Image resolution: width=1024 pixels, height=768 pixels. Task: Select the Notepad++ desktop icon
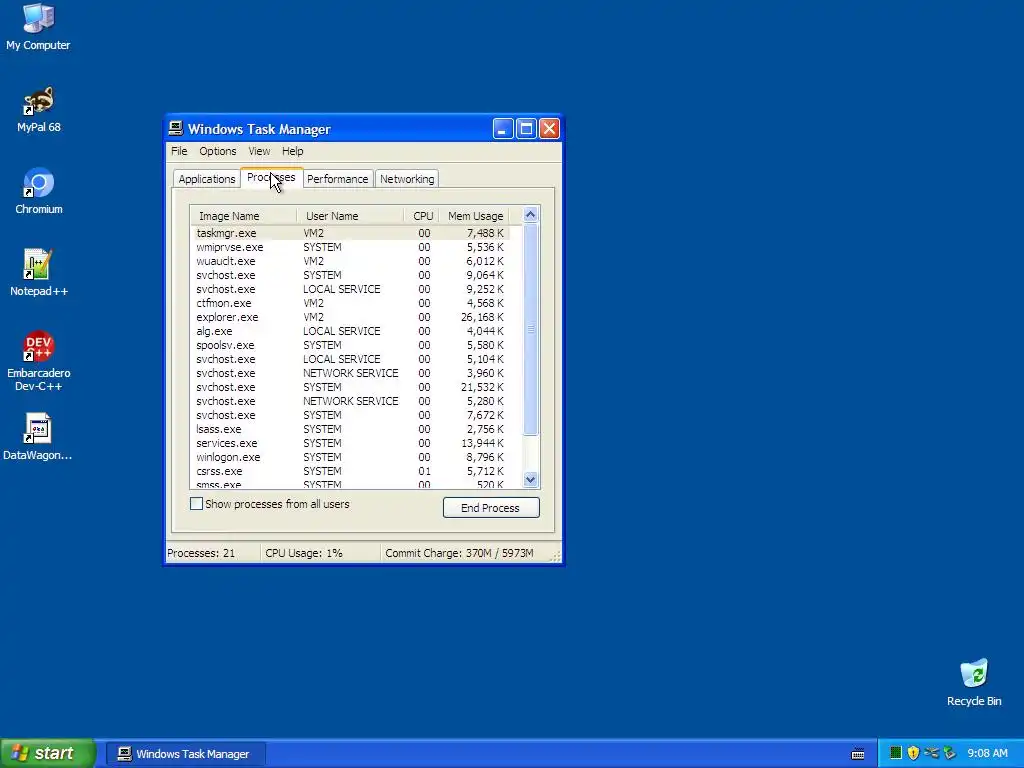coord(39,272)
